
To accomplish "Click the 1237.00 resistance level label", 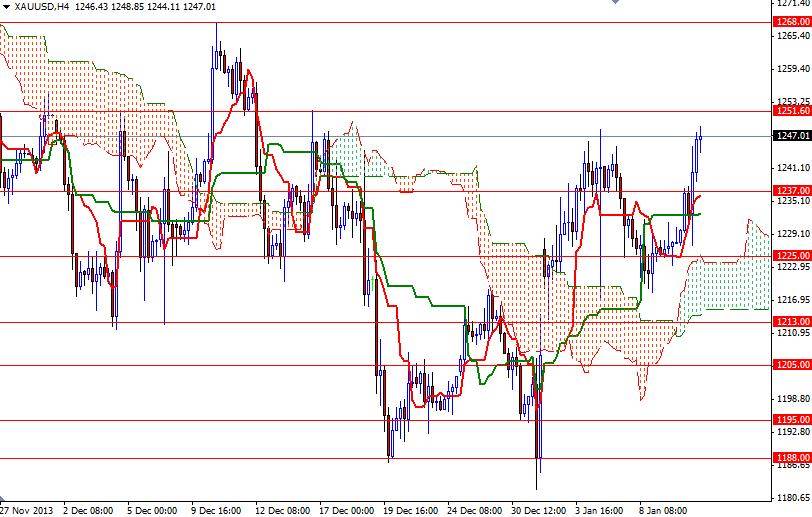I will [792, 191].
